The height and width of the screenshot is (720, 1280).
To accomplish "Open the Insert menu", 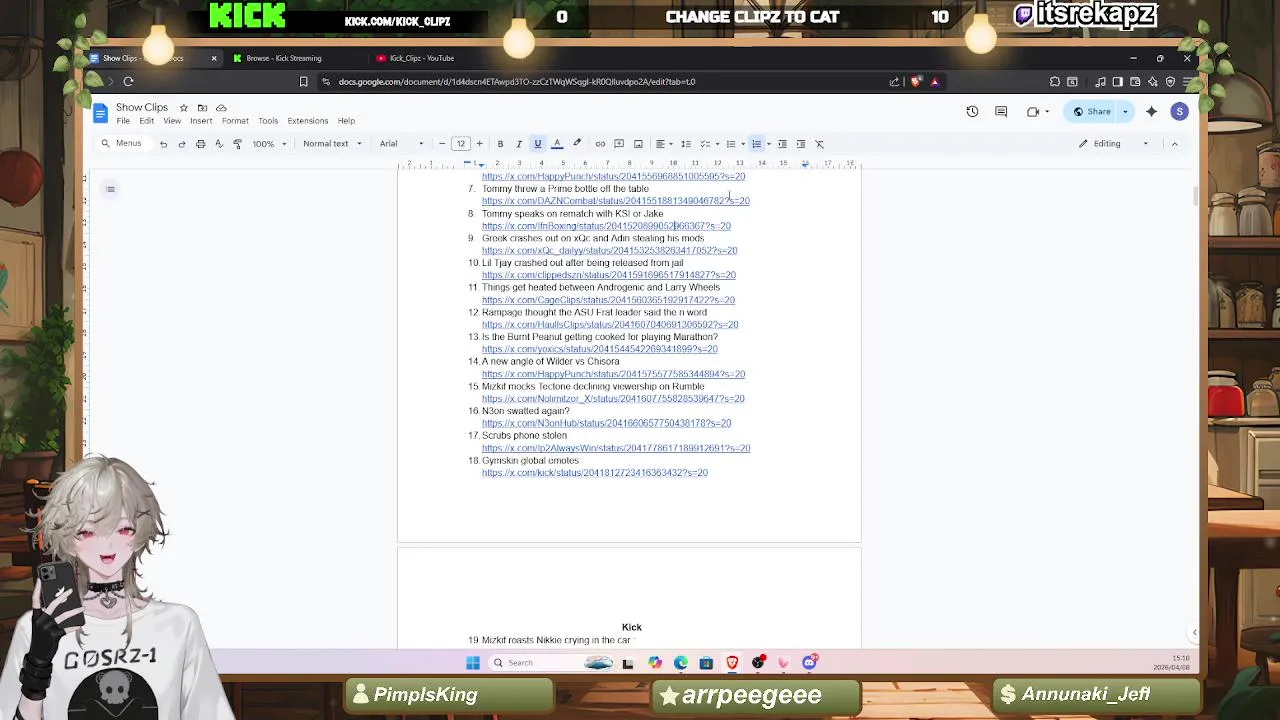I will (x=201, y=121).
